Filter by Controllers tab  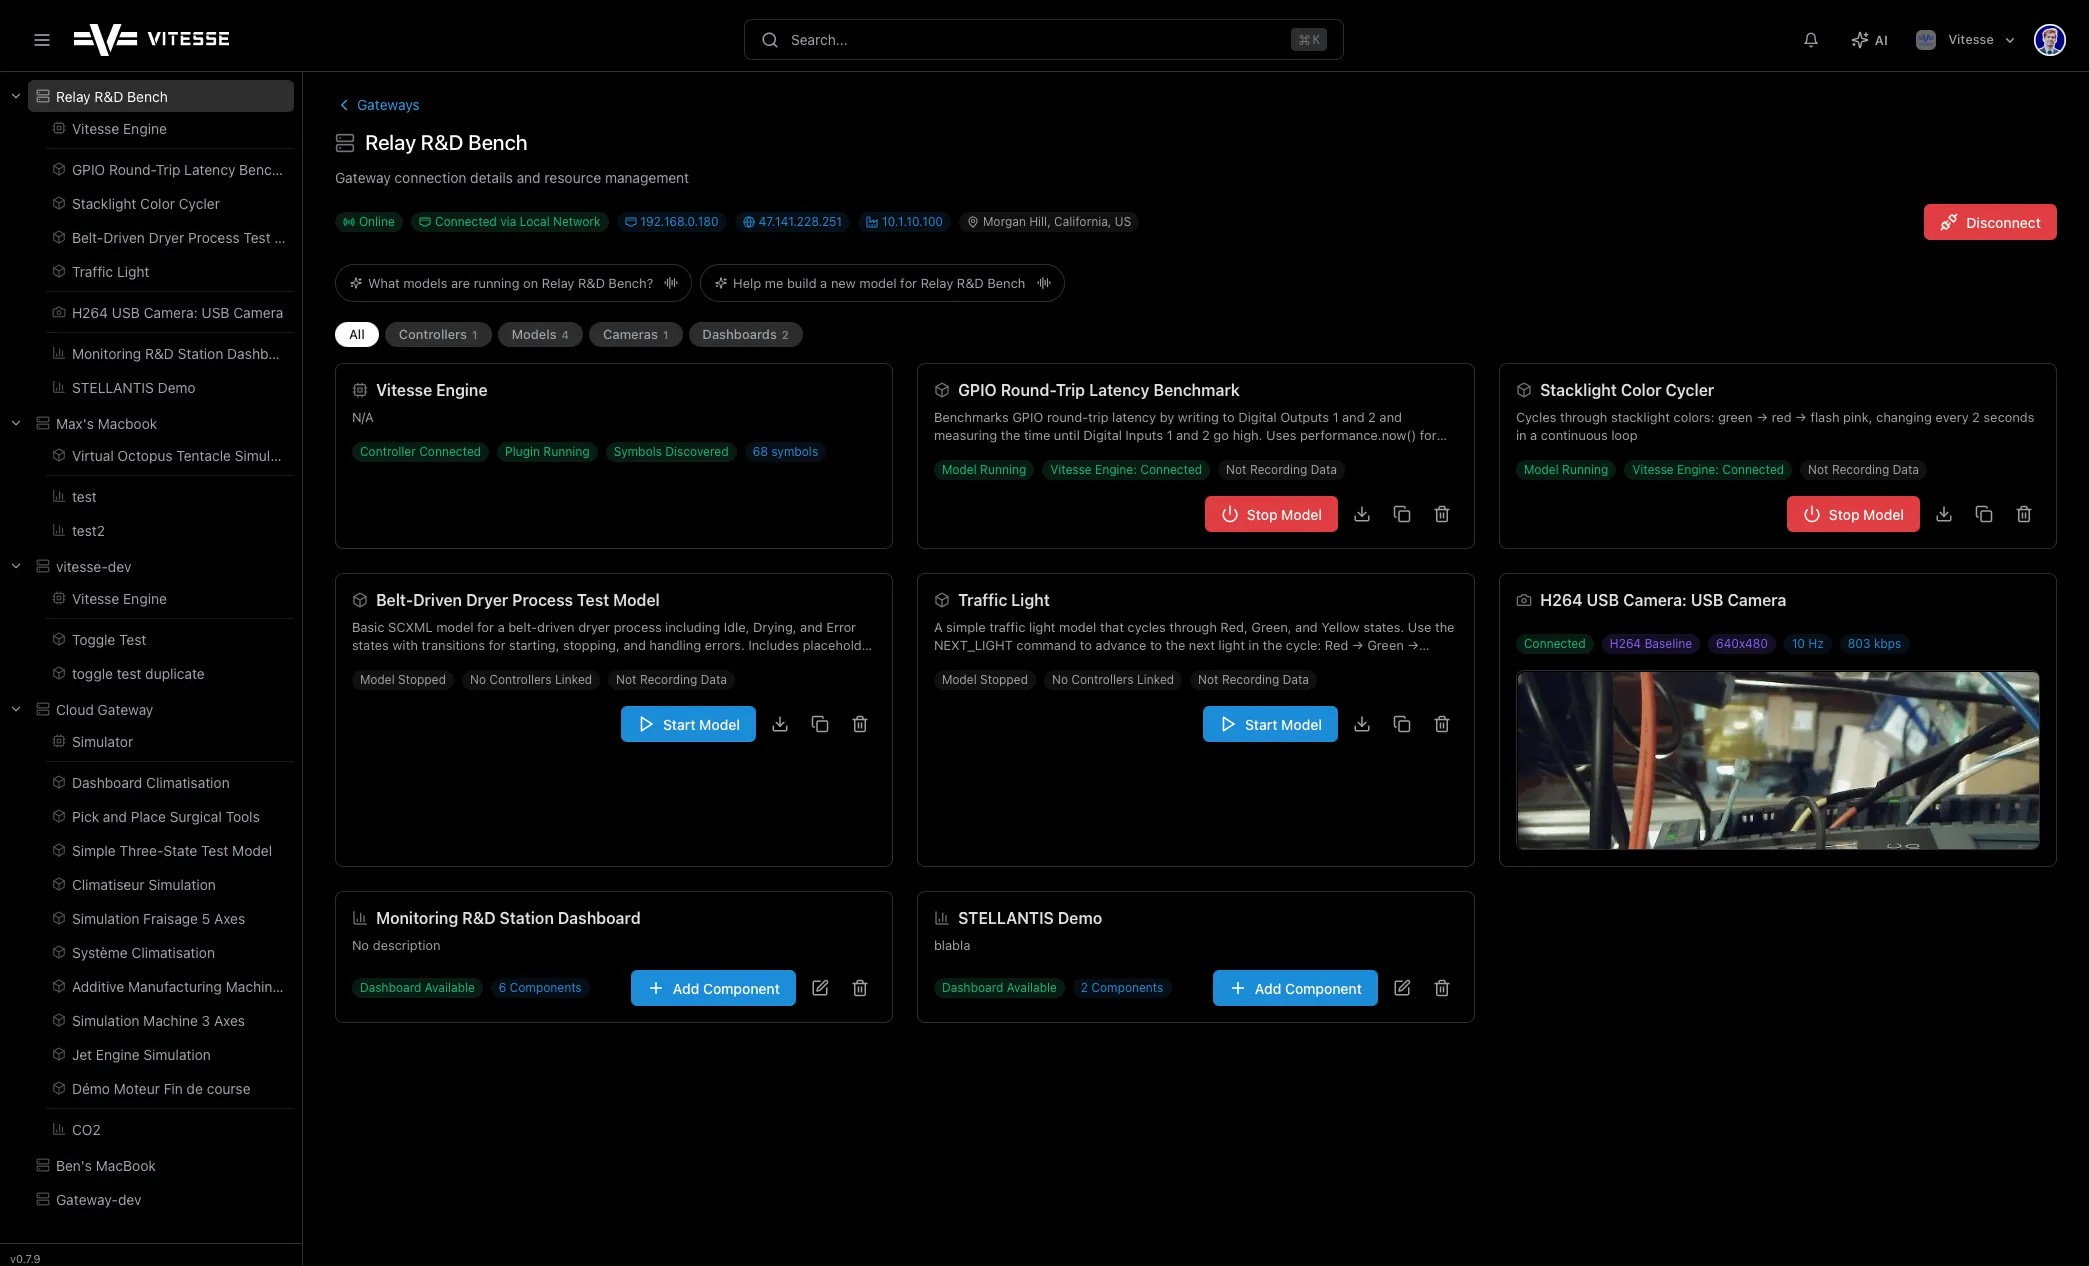[438, 335]
